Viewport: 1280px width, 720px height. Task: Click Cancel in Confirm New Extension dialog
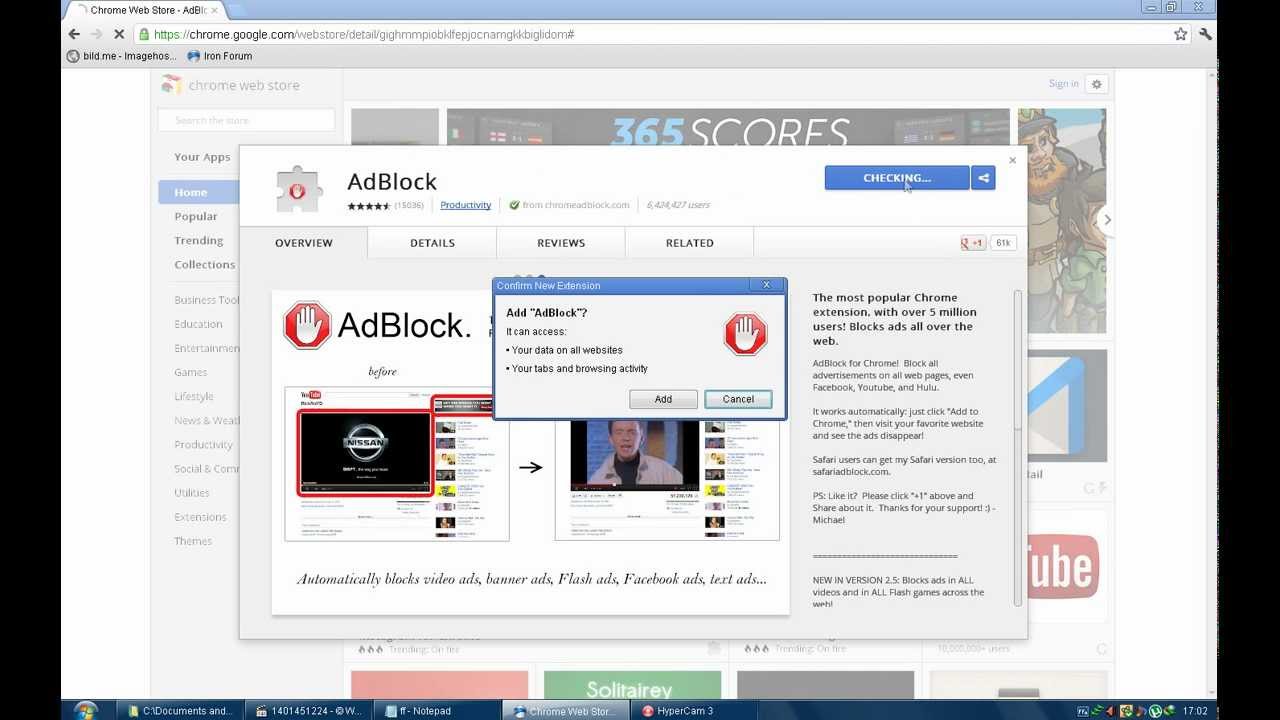[x=738, y=399]
